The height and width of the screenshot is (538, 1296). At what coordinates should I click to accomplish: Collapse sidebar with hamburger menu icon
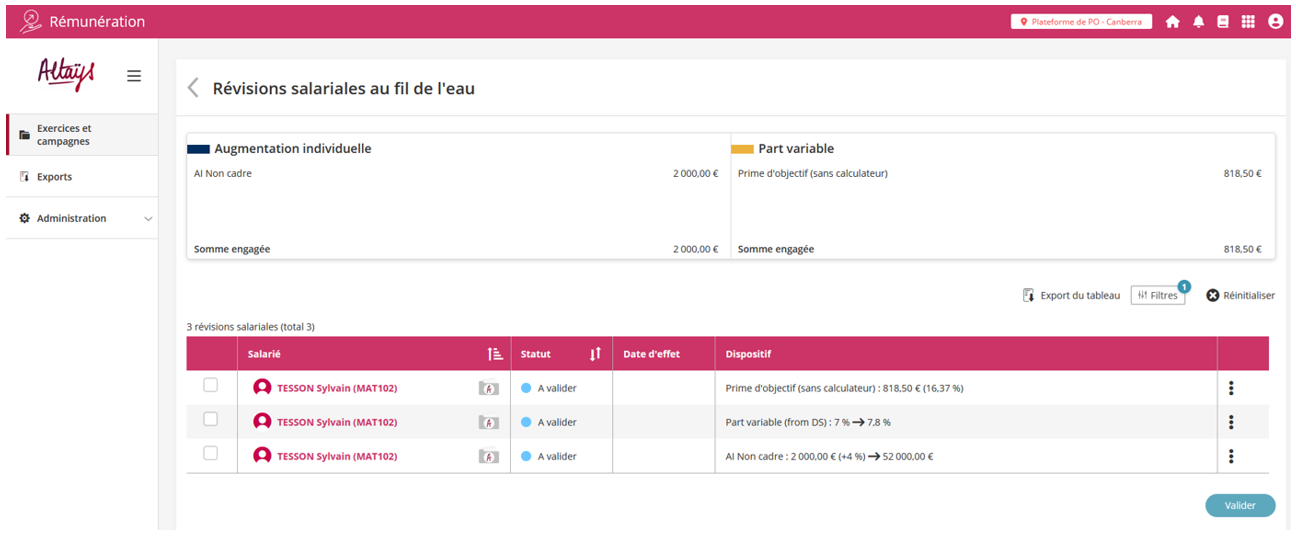point(134,76)
